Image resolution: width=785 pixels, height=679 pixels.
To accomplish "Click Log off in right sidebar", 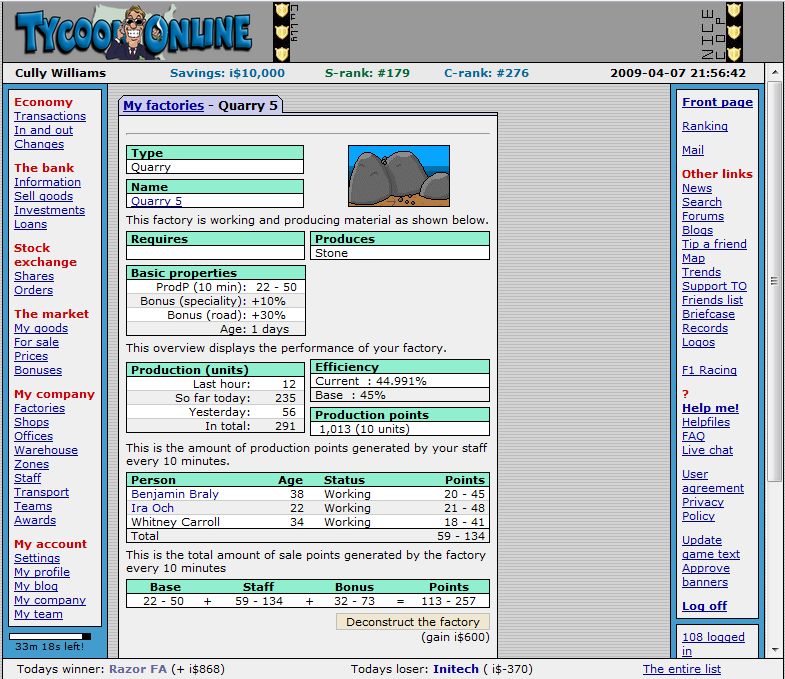I will [704, 606].
